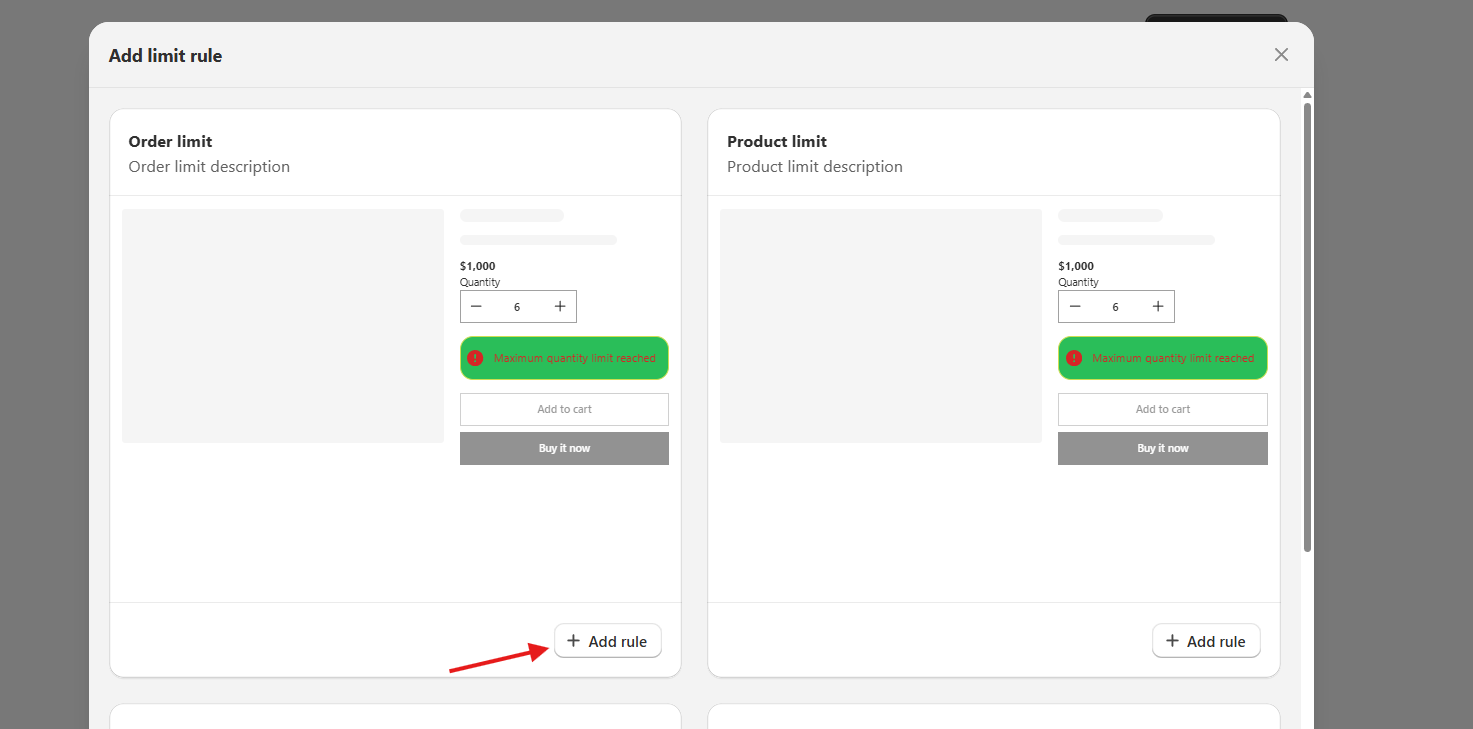Click the quantity value in Product limit preview

(x=1116, y=307)
